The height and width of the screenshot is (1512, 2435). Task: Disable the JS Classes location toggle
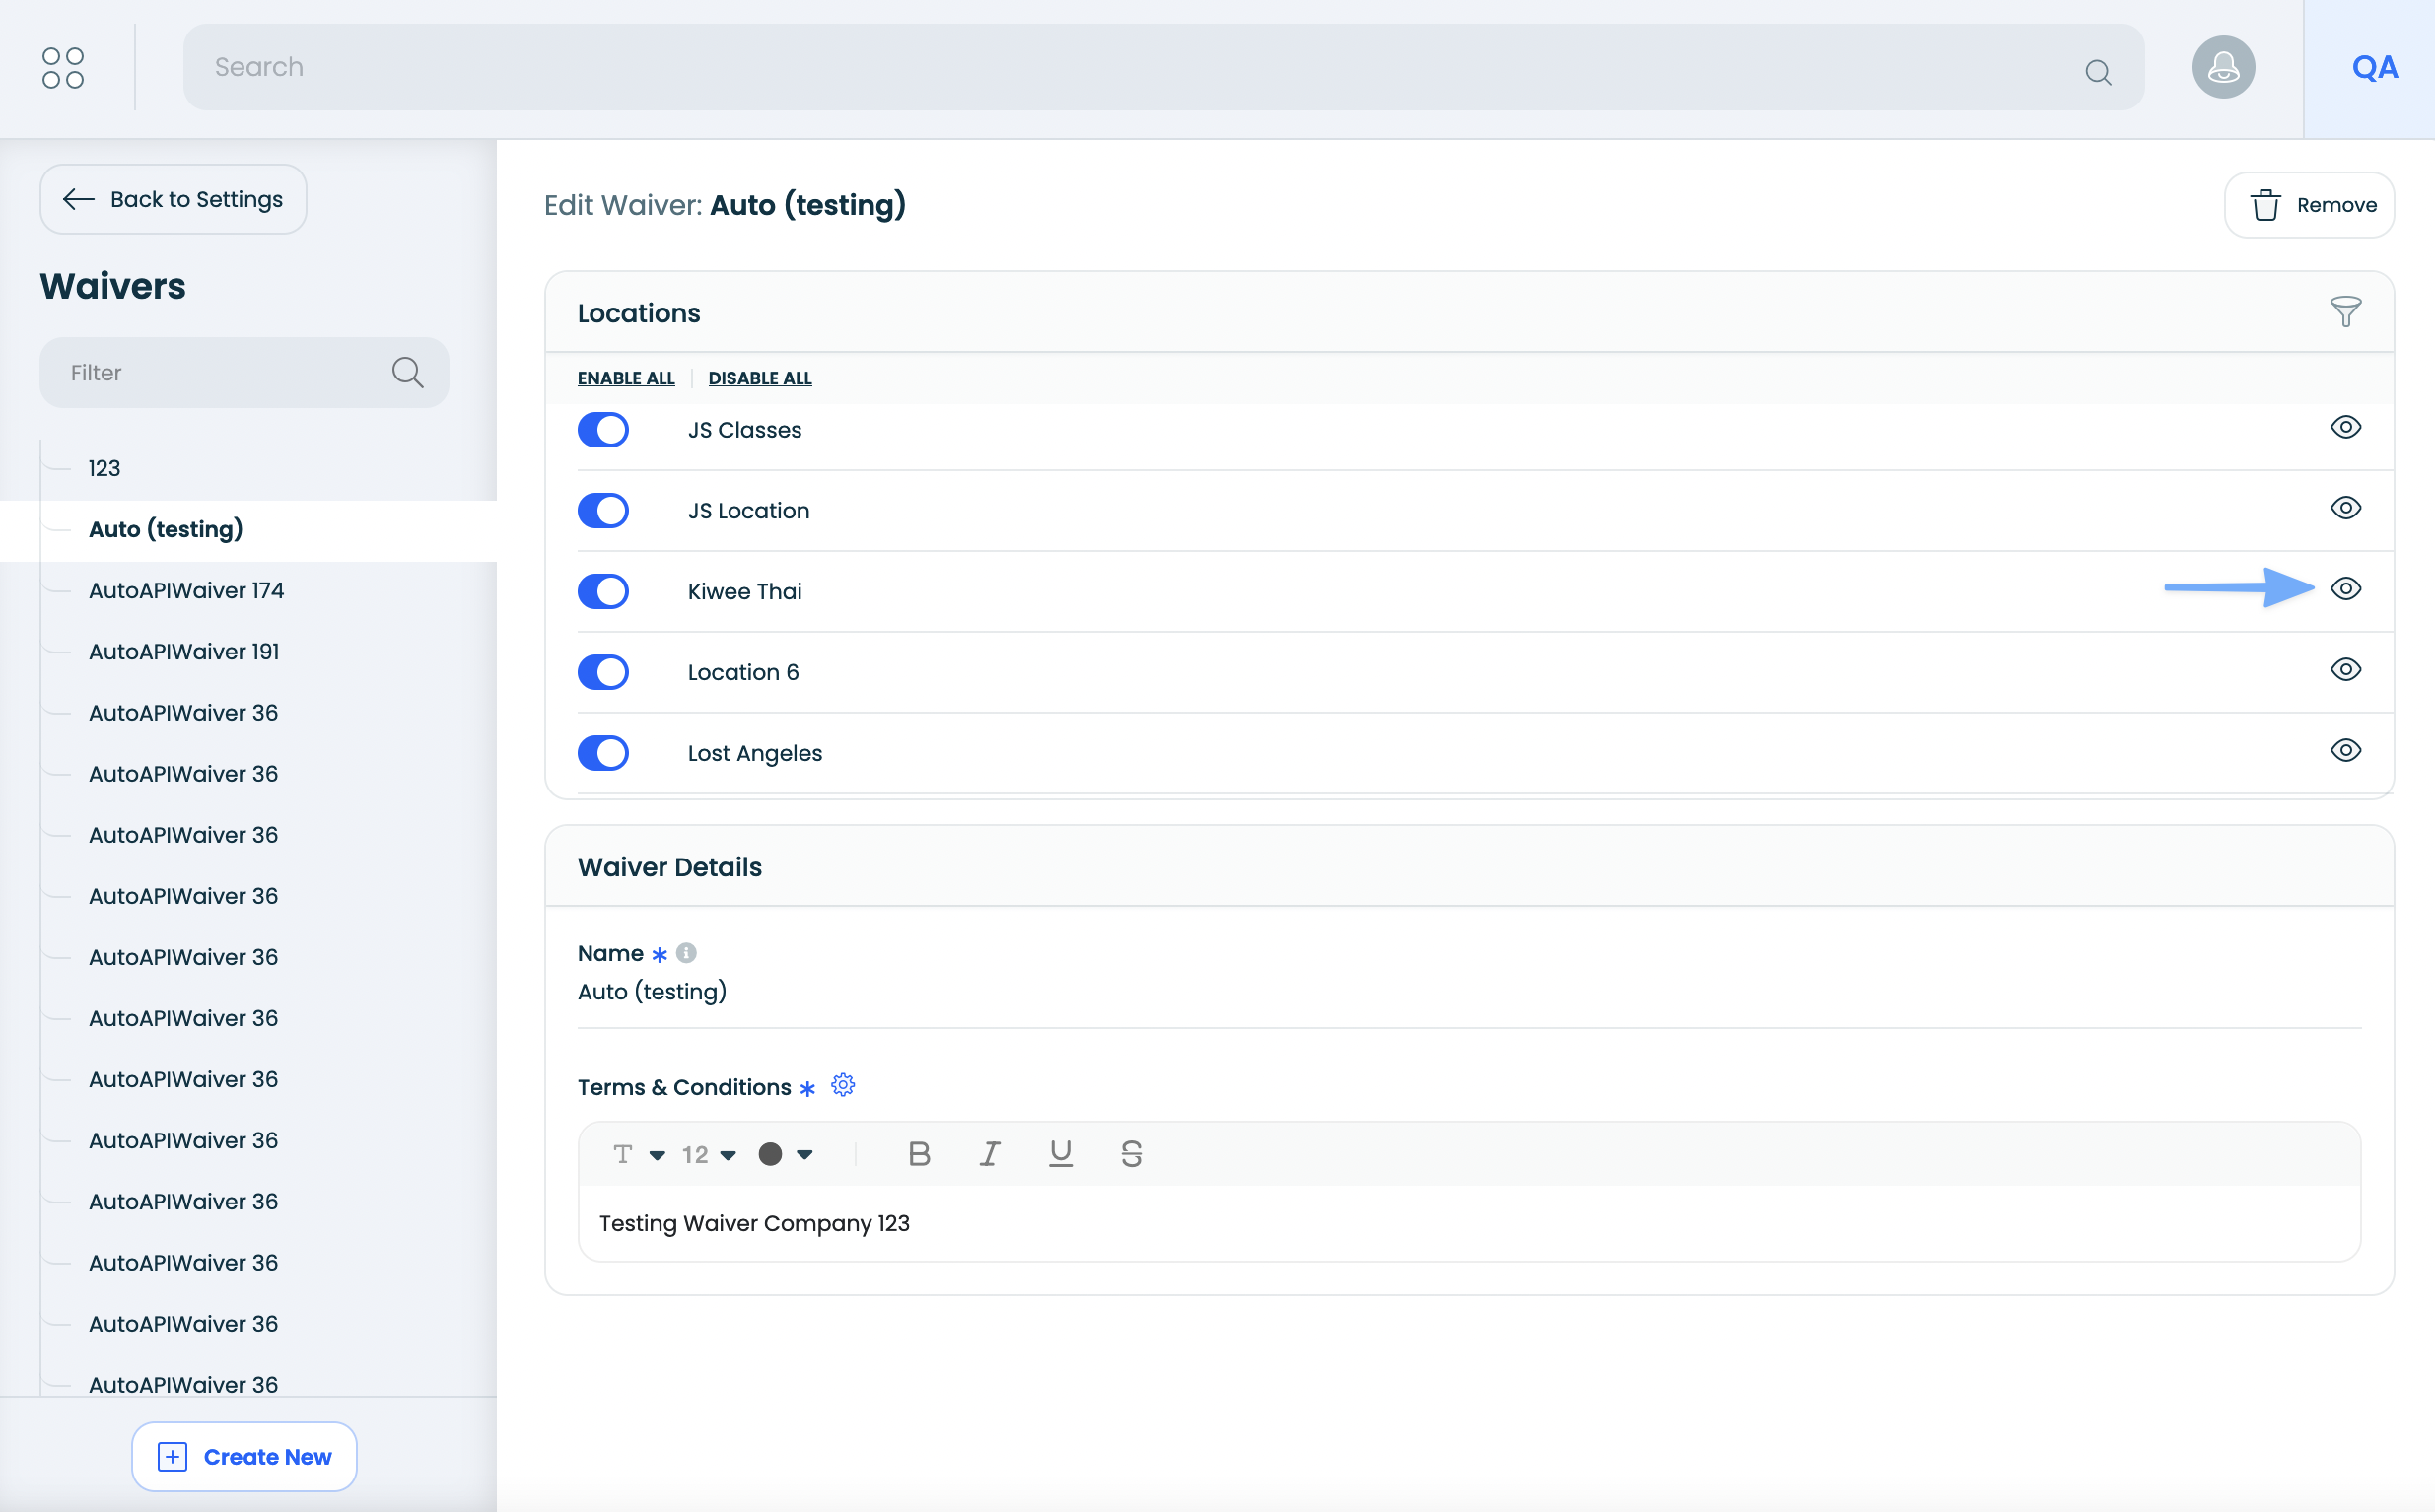click(x=603, y=430)
